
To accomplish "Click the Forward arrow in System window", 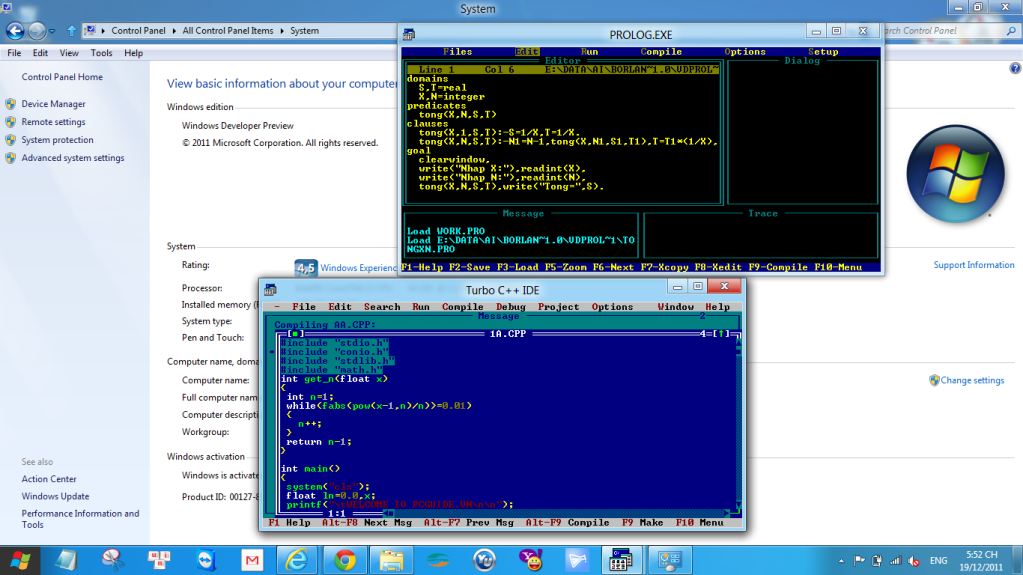I will pos(37,31).
